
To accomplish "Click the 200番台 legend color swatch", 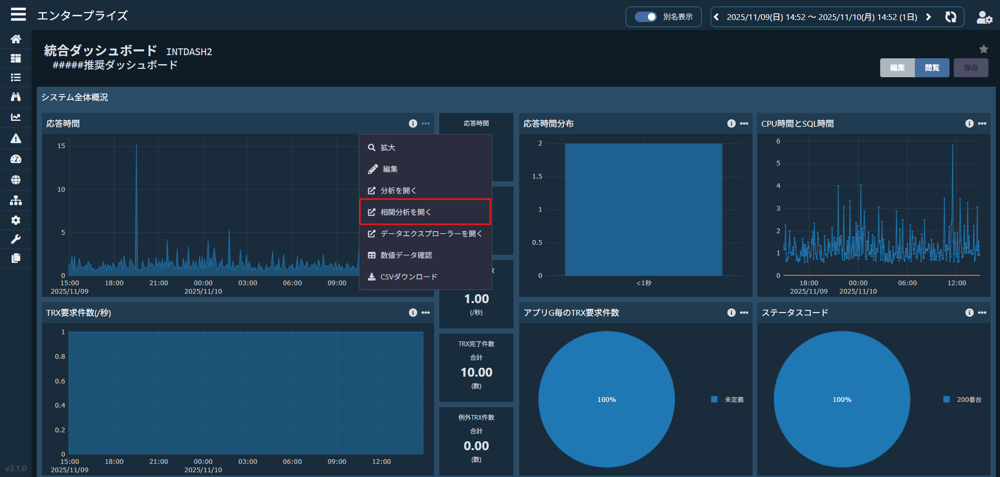I will (946, 399).
